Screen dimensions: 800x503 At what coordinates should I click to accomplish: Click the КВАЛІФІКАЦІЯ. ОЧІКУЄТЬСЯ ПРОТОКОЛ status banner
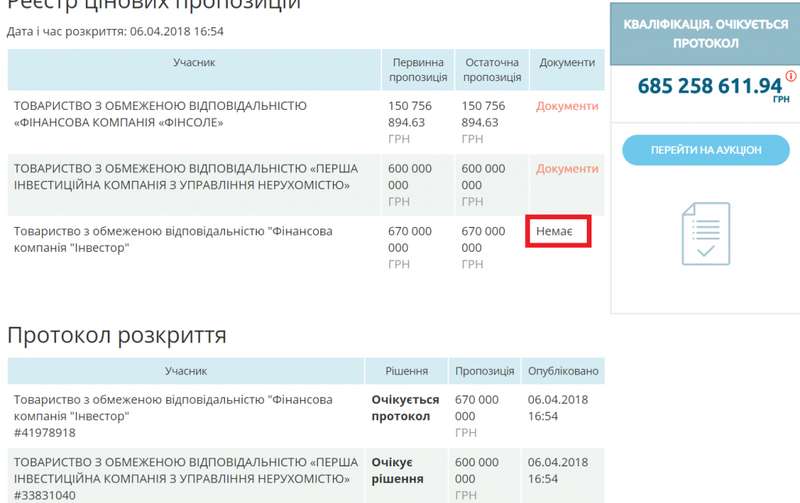[x=705, y=33]
